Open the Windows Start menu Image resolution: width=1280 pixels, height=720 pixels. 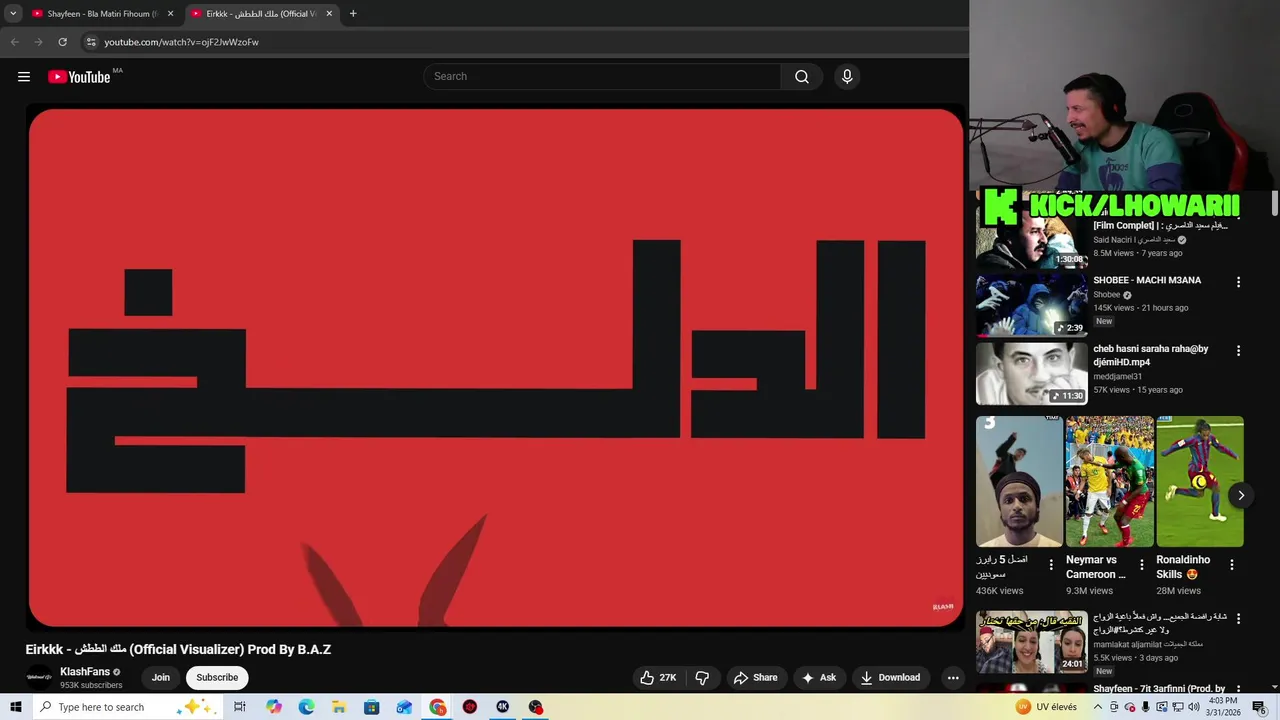15,707
